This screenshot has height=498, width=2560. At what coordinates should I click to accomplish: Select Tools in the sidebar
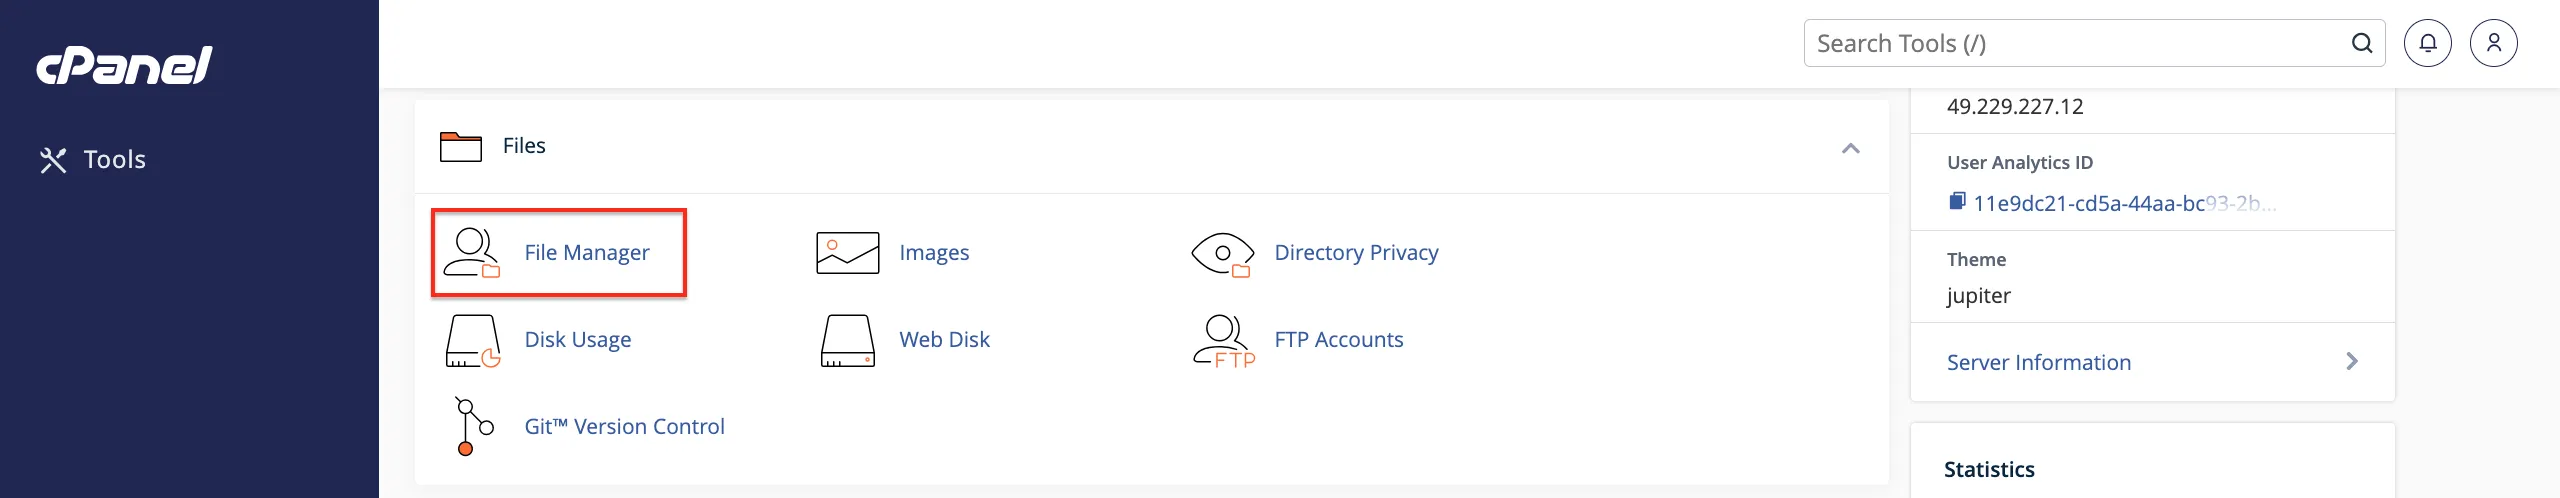pyautogui.click(x=93, y=160)
